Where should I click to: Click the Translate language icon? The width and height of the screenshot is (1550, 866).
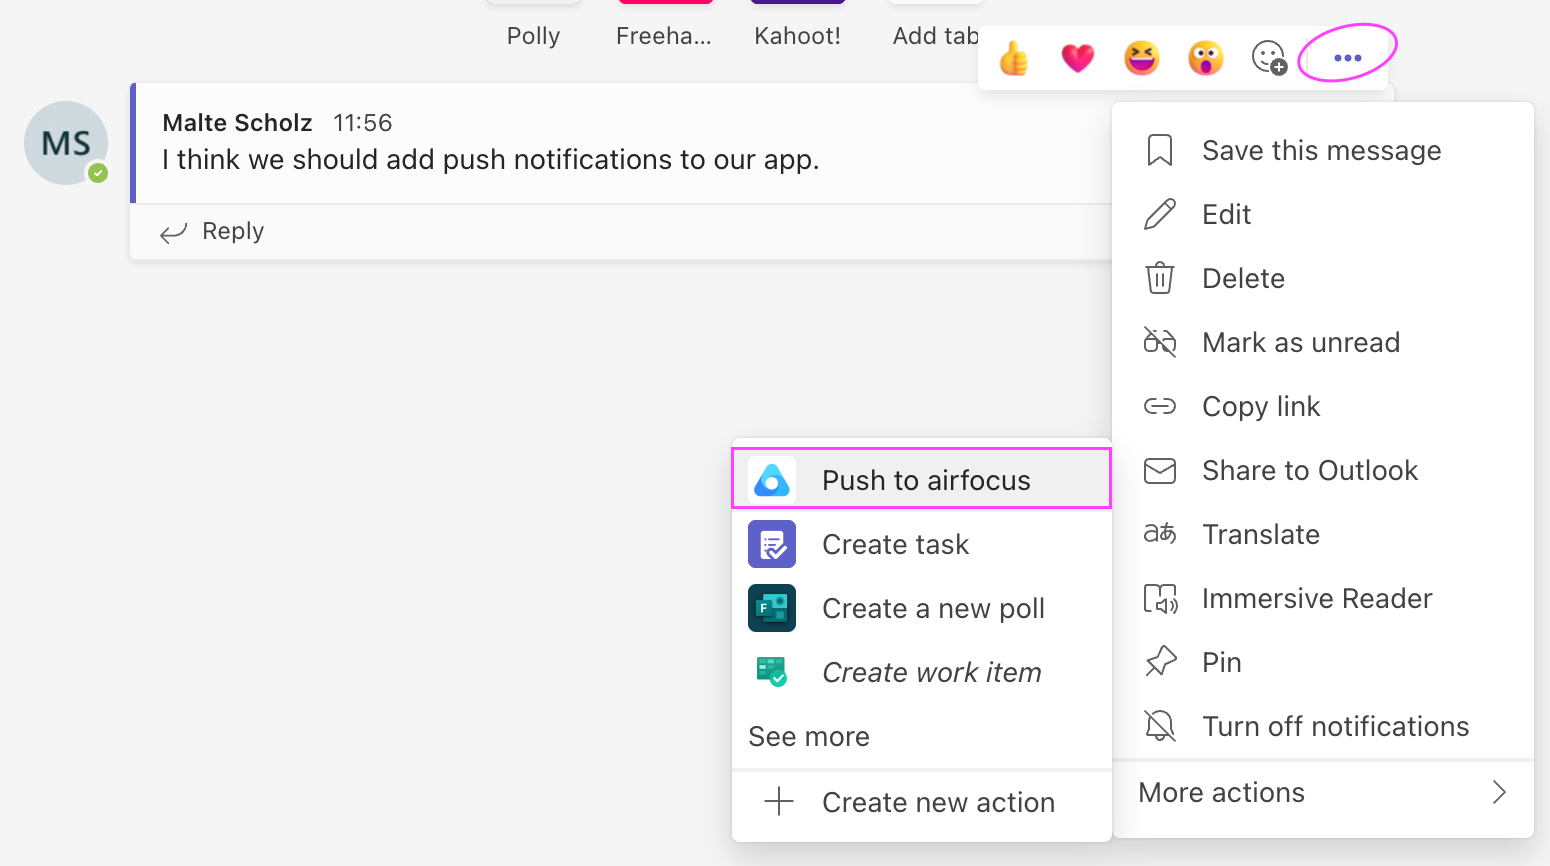[x=1160, y=534]
